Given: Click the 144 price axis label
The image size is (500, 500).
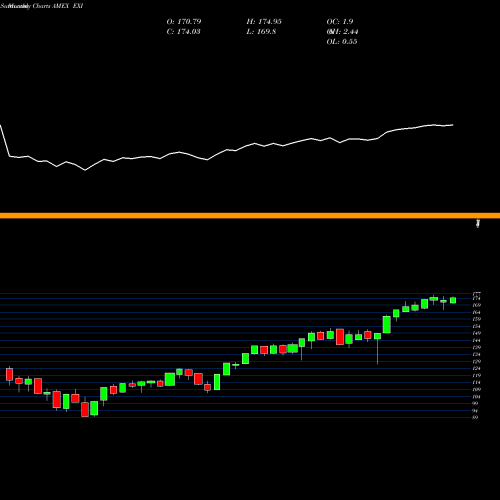Looking at the screenshot, I should (476, 340).
